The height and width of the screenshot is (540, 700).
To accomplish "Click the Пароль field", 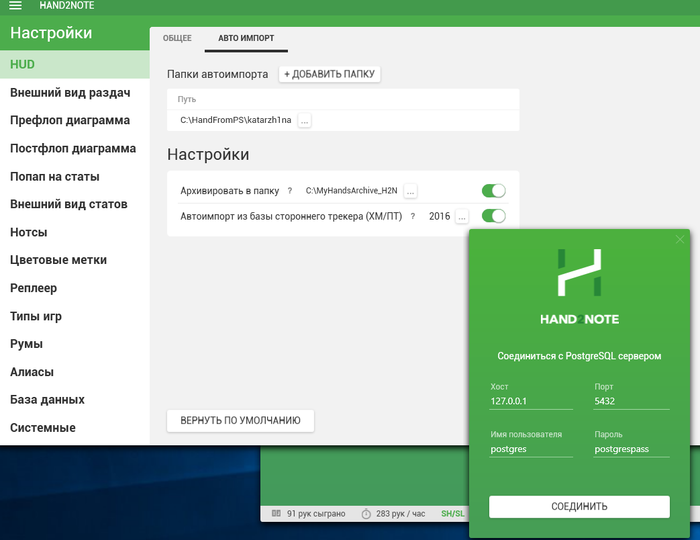I will (631, 449).
